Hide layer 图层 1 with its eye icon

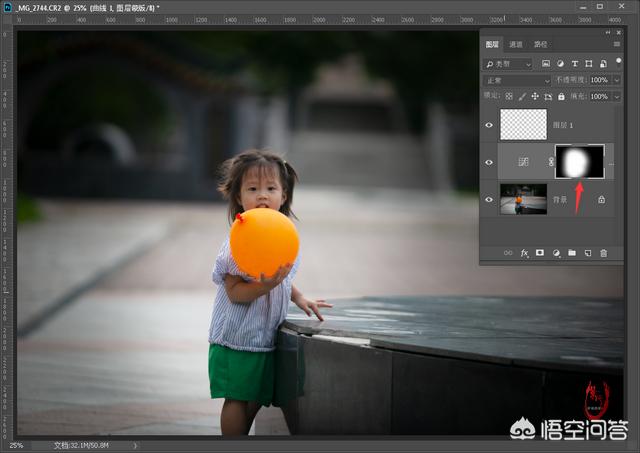[x=489, y=125]
